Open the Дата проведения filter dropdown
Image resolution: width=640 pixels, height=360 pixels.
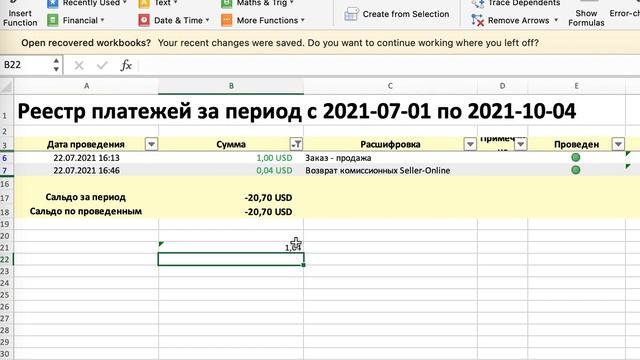click(151, 144)
